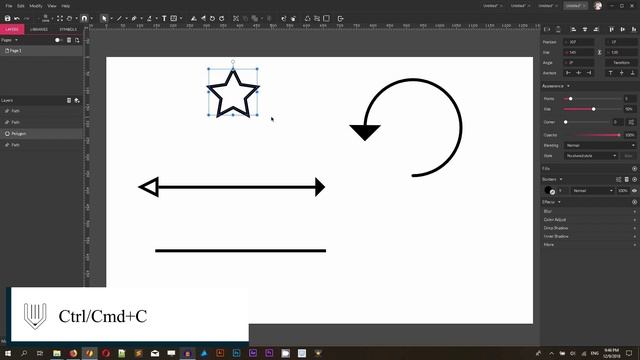Image resolution: width=640 pixels, height=360 pixels.
Task: Select the left anchor option
Action: pyautogui.click(x=568, y=73)
